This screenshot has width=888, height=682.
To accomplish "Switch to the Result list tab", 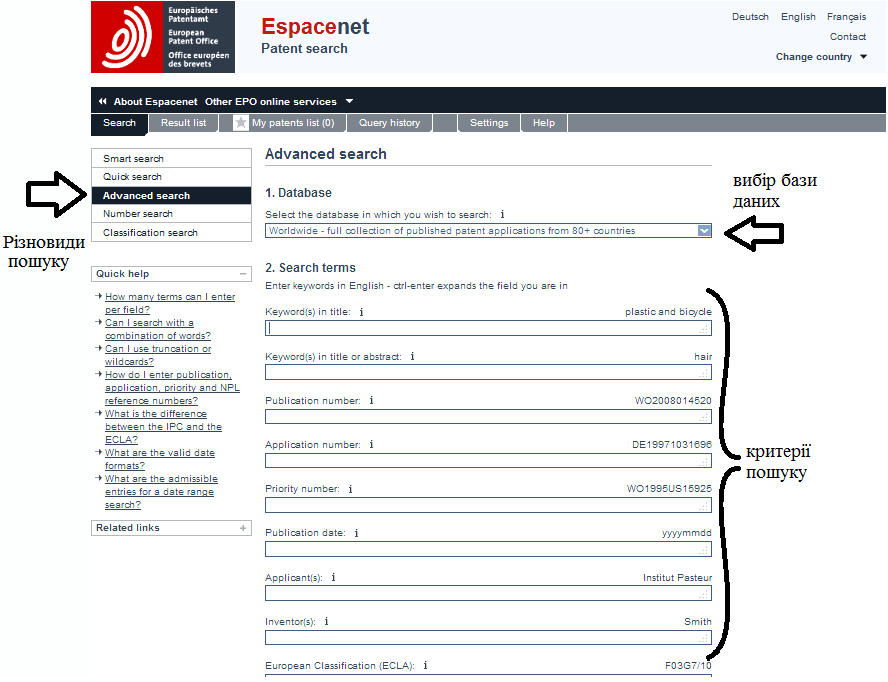I will (x=183, y=123).
